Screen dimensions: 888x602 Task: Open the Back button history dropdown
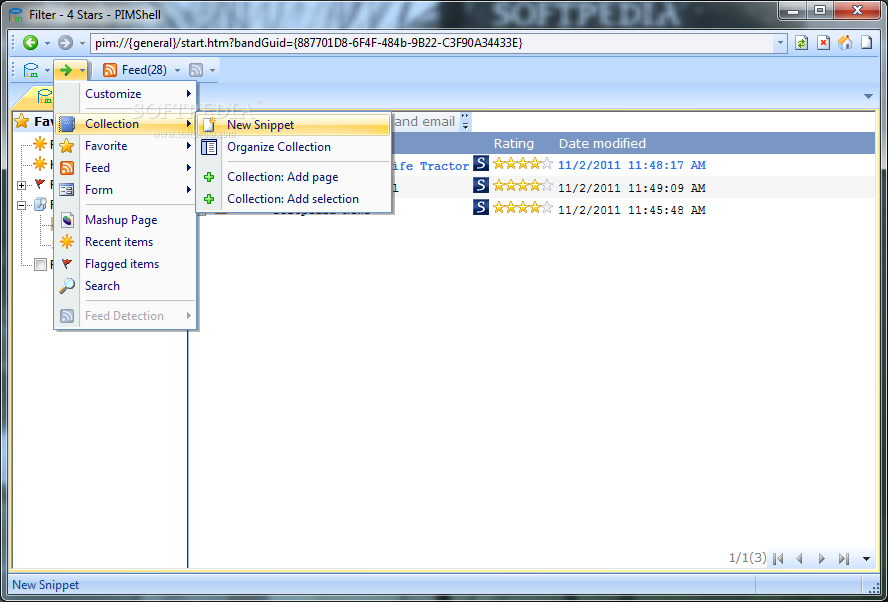(47, 43)
